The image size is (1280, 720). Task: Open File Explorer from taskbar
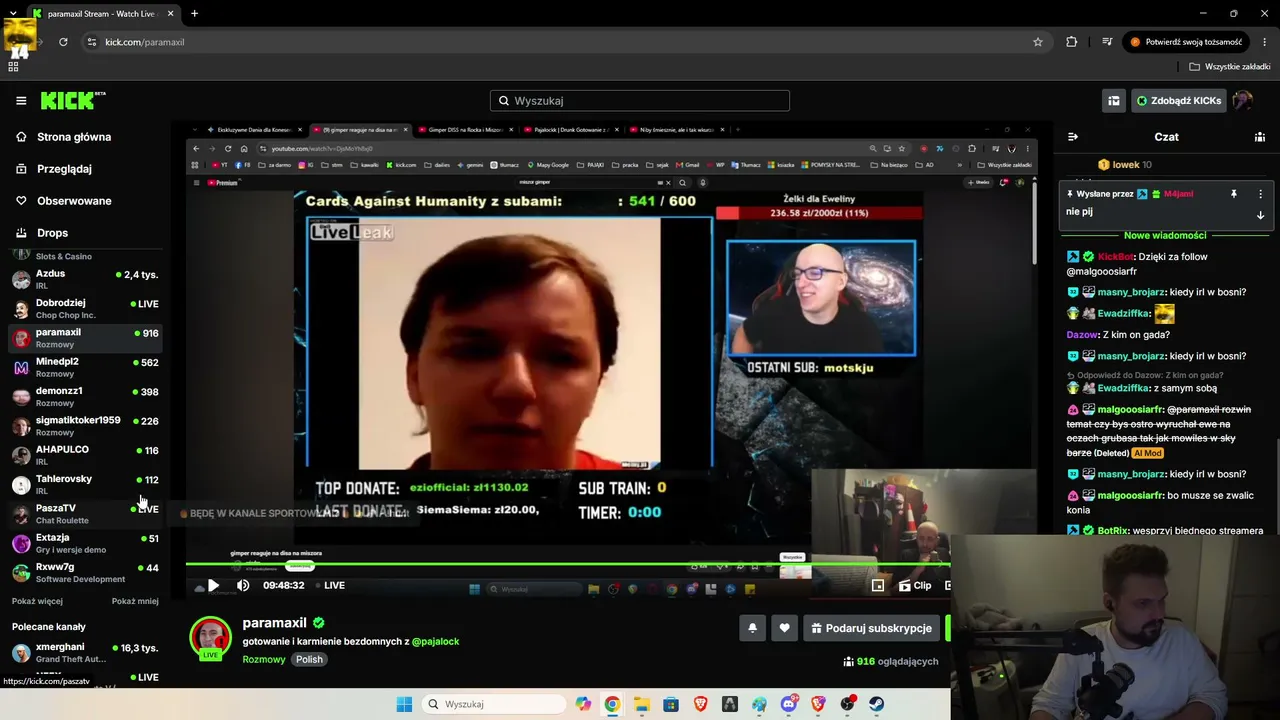641,704
